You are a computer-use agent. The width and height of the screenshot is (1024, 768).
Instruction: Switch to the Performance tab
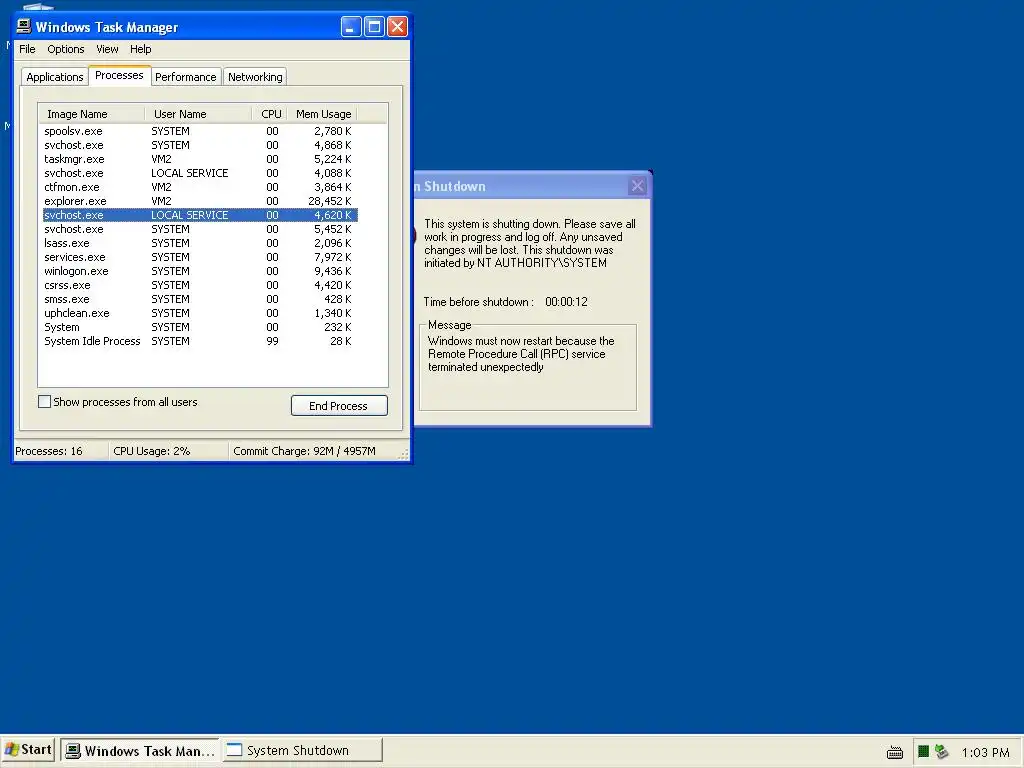pos(185,77)
